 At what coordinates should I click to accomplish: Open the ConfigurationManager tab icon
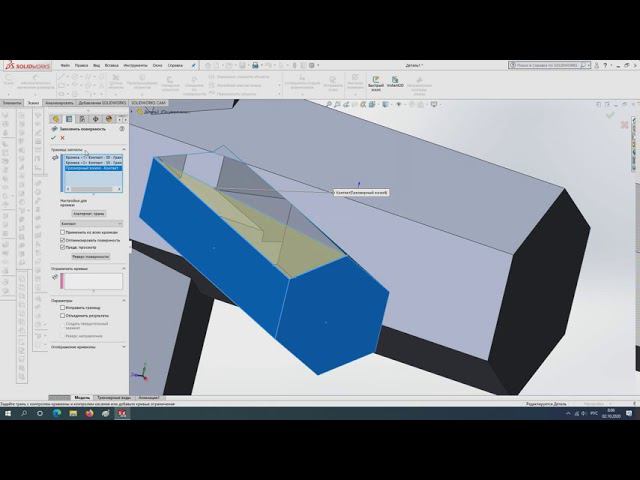(82, 119)
